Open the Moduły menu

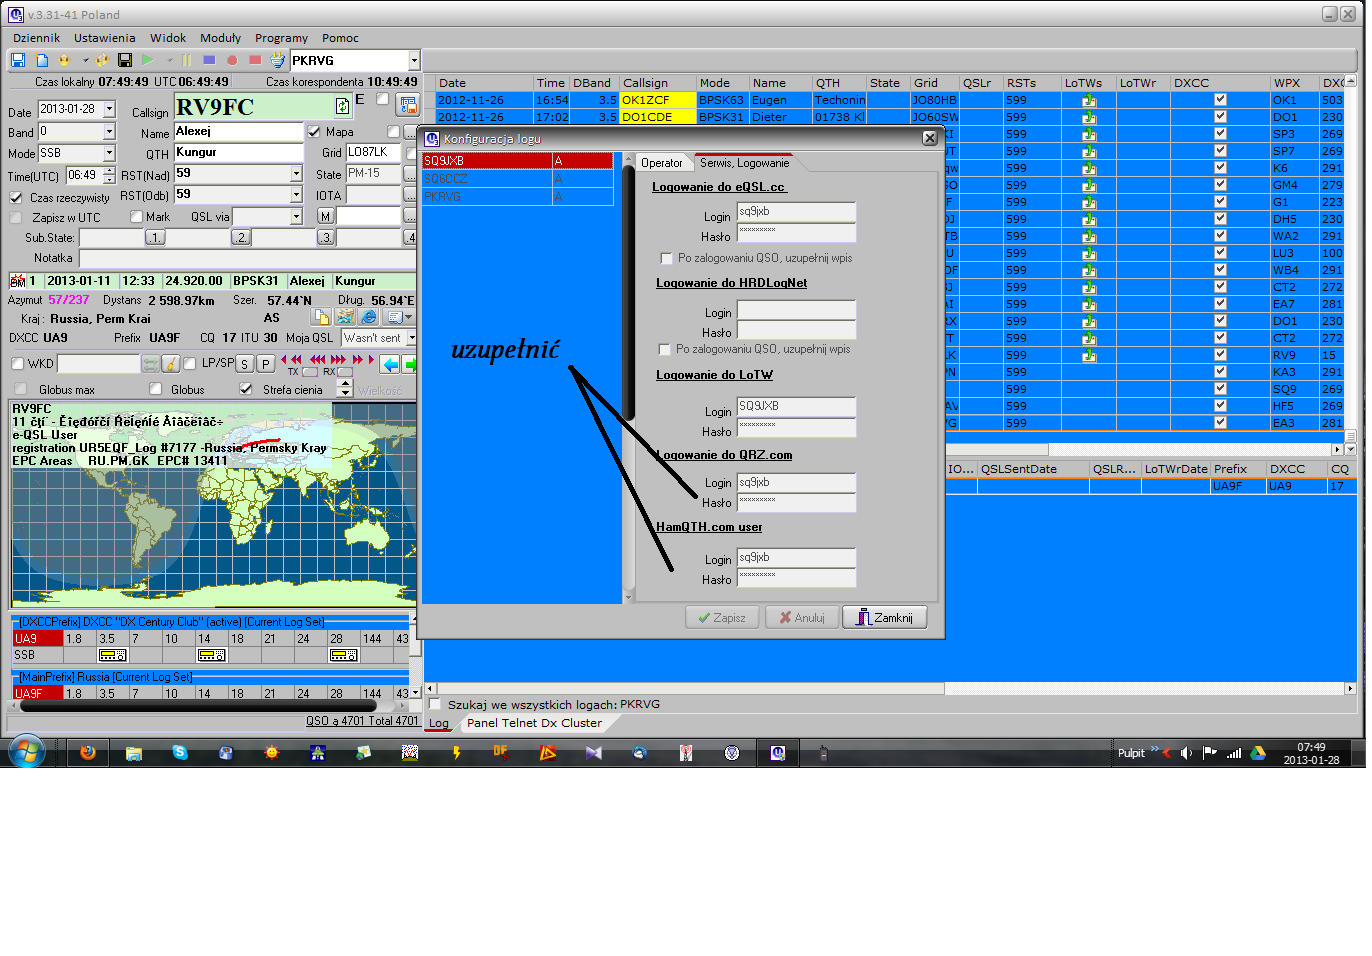click(220, 38)
